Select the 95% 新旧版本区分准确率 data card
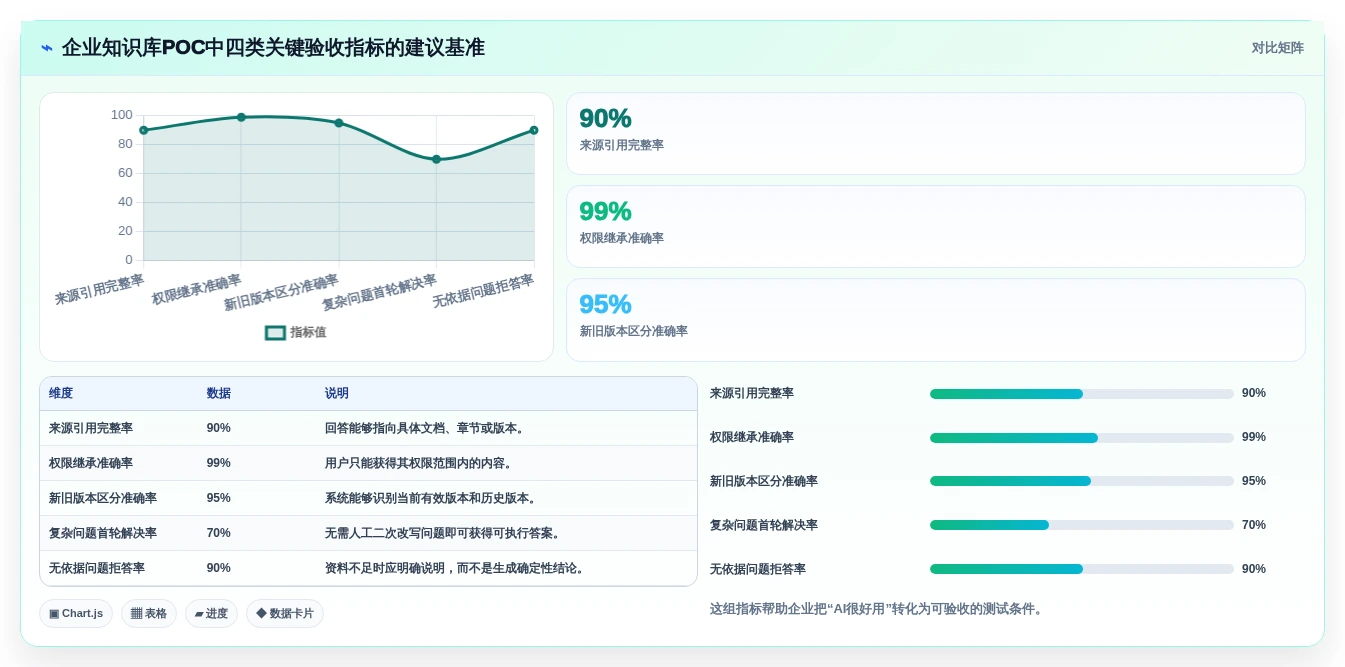The width and height of the screenshot is (1345, 667). tap(935, 320)
